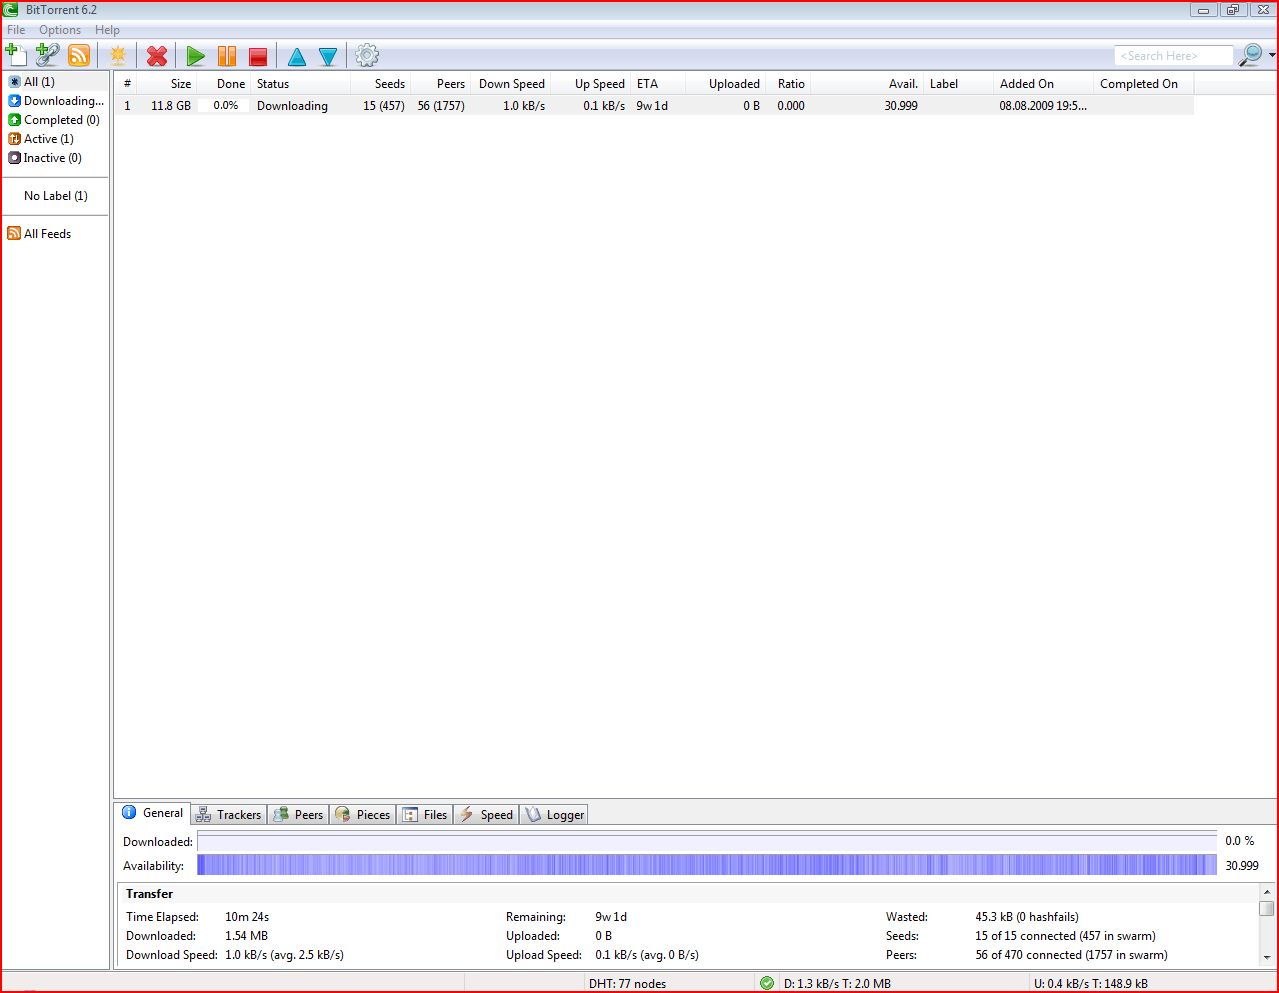Sort by ETA column header
The width and height of the screenshot is (1279, 993).
[x=658, y=84]
